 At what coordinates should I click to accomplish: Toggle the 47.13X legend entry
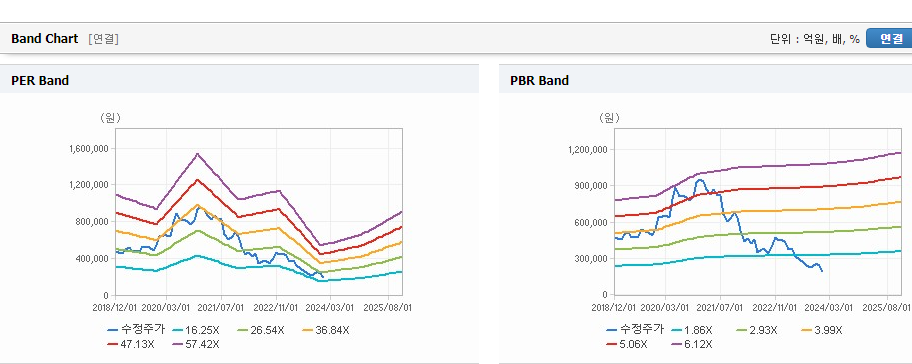pyautogui.click(x=131, y=344)
